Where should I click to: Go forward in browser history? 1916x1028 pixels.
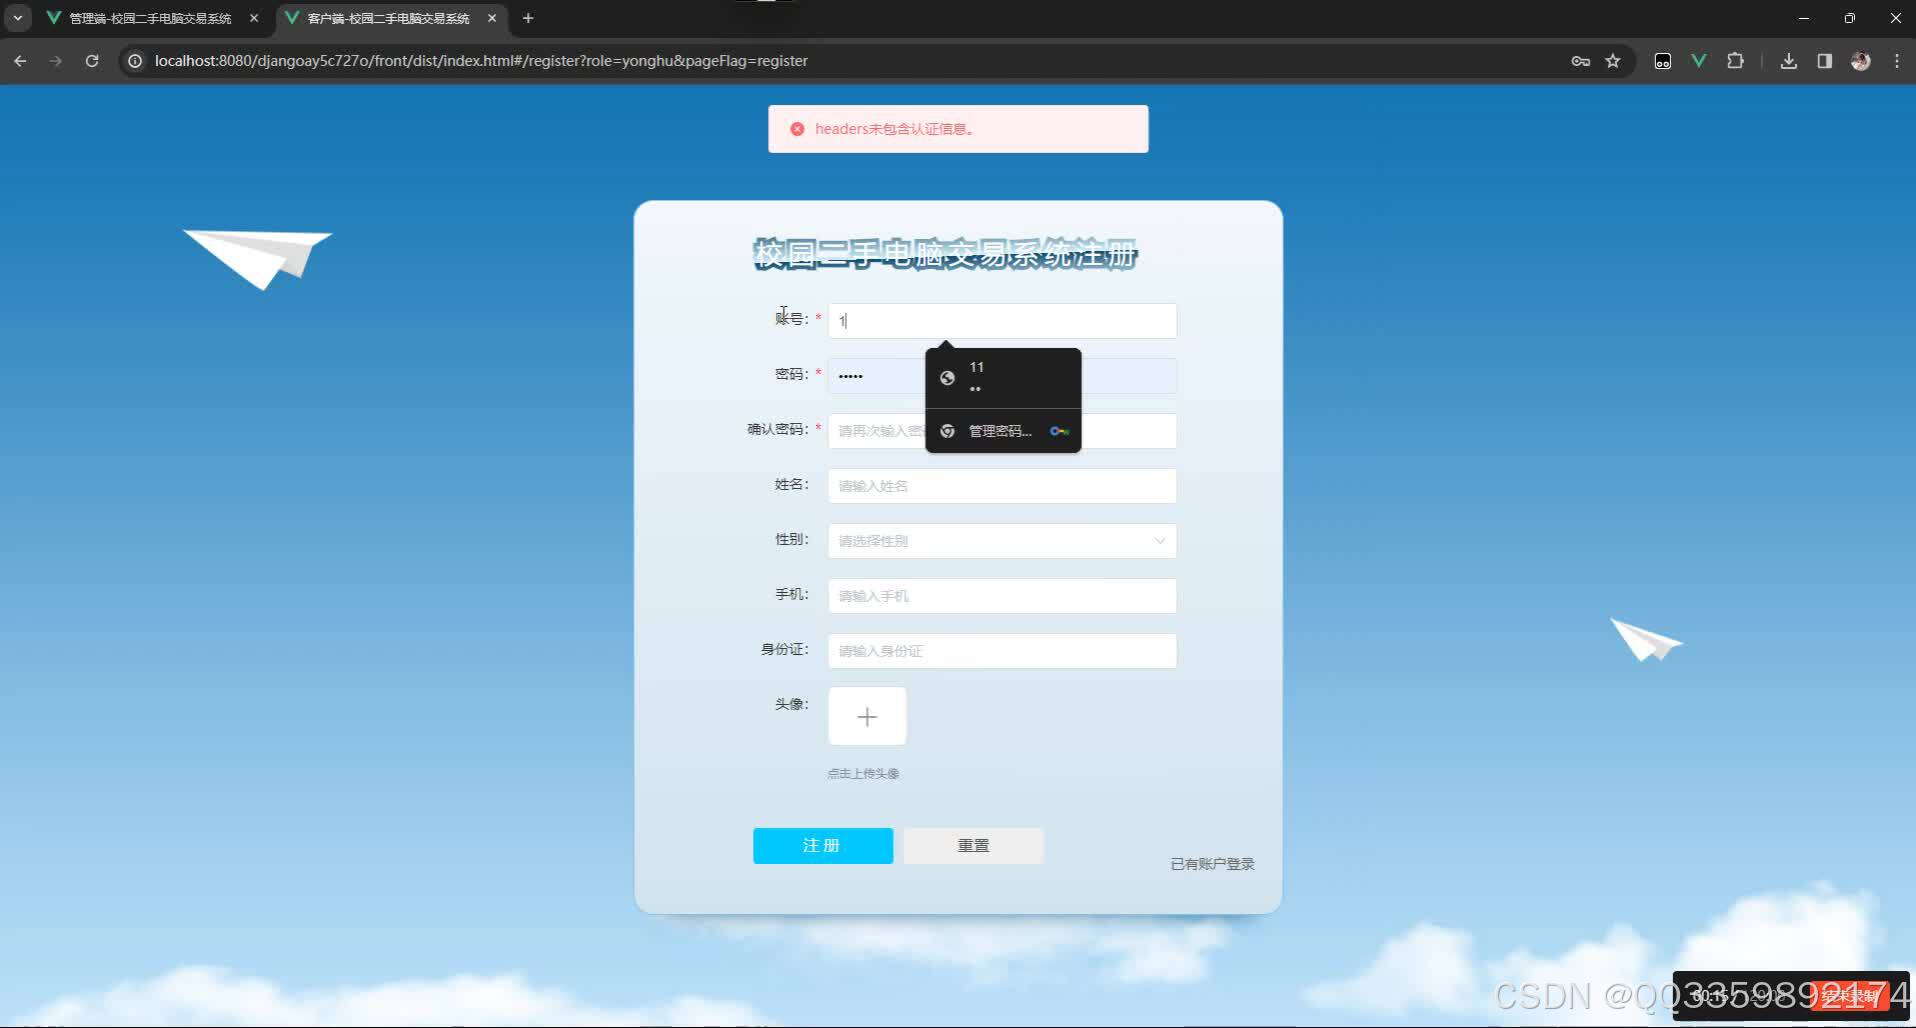point(56,61)
